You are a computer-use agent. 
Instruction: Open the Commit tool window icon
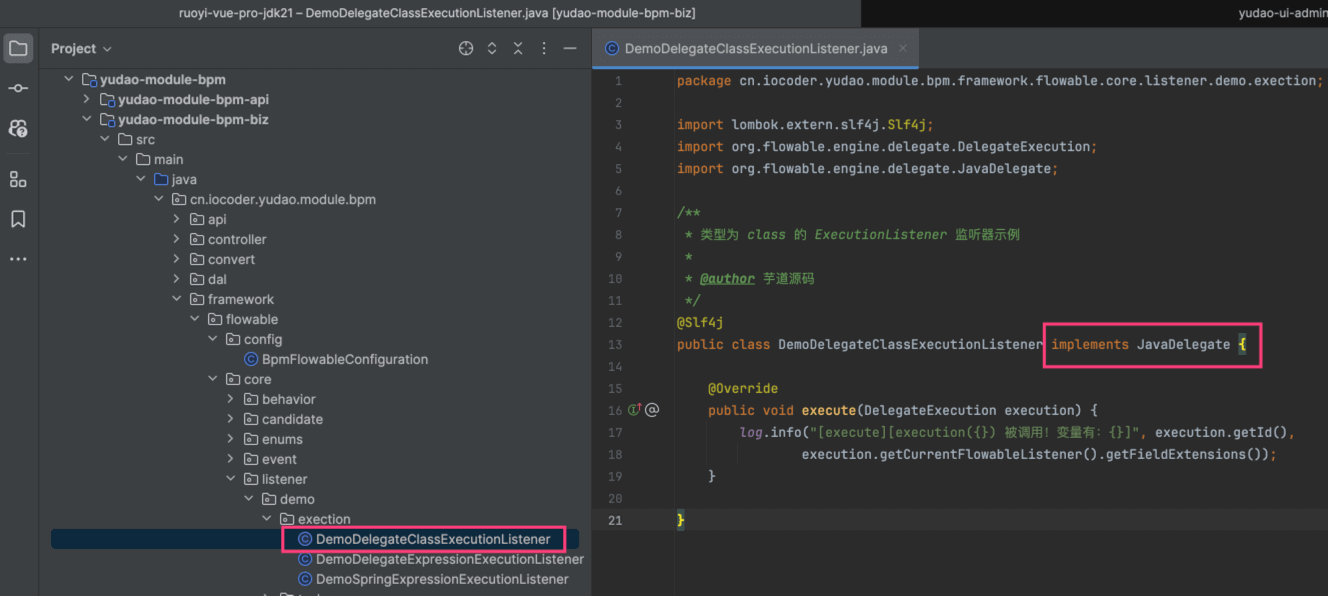click(18, 89)
